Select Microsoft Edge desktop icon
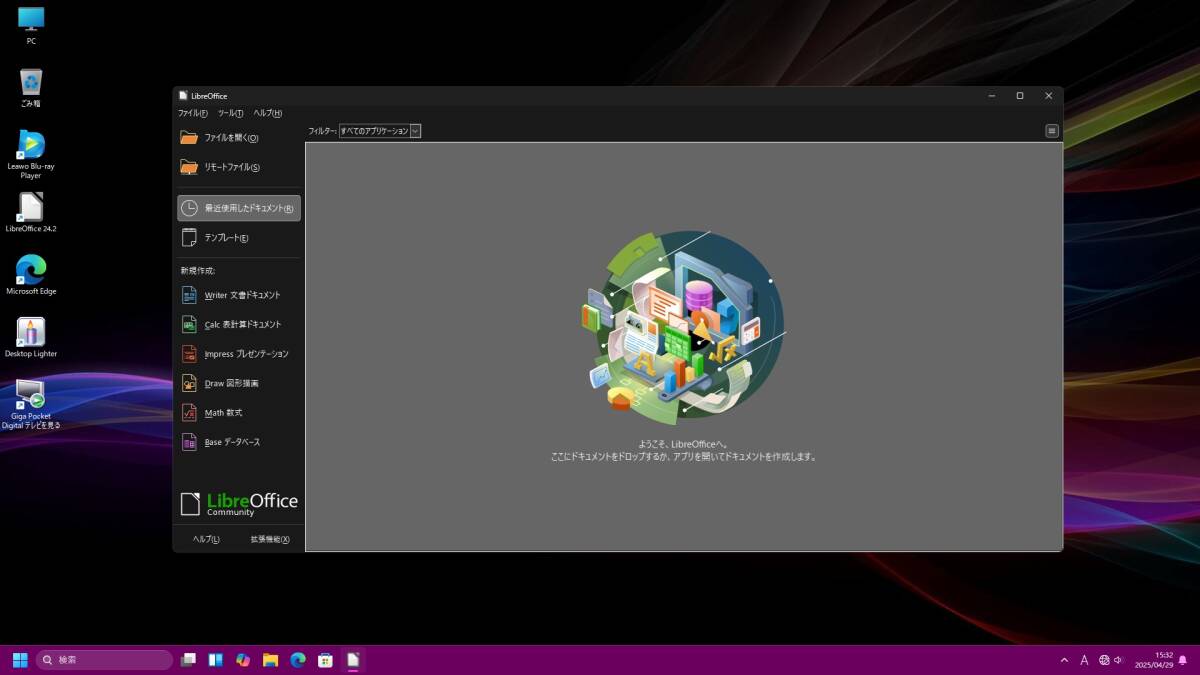Viewport: 1200px width, 675px height. (x=31, y=275)
